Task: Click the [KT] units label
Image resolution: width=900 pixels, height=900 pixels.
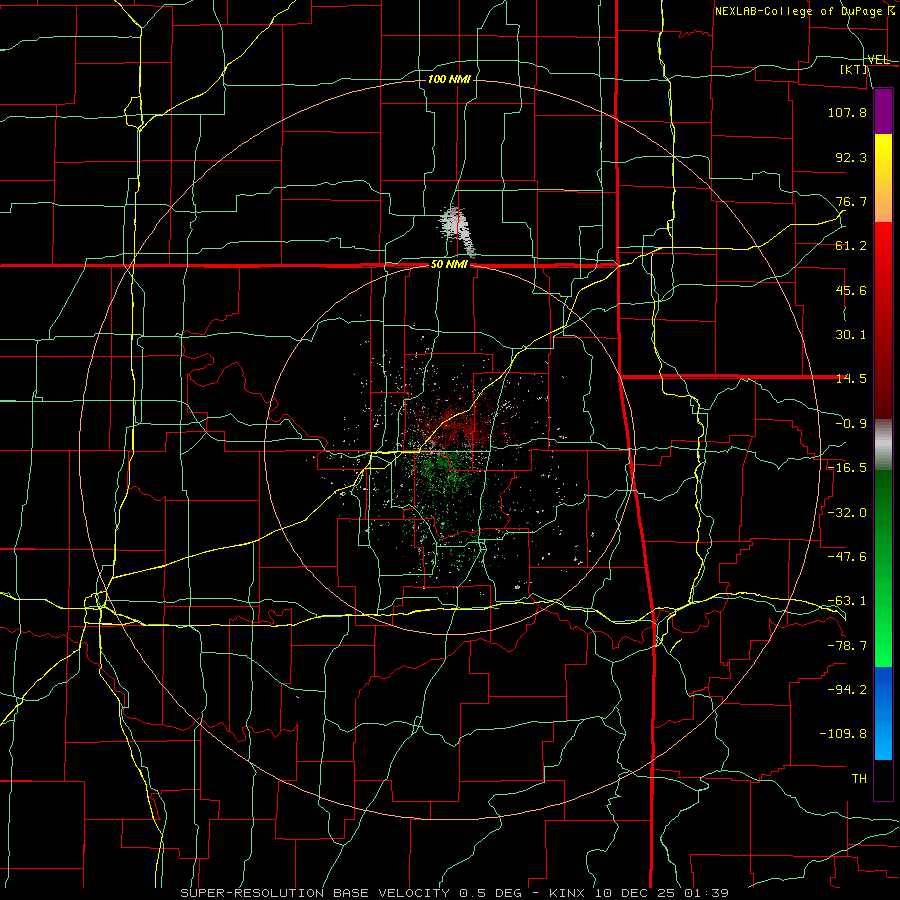Action: [x=854, y=69]
